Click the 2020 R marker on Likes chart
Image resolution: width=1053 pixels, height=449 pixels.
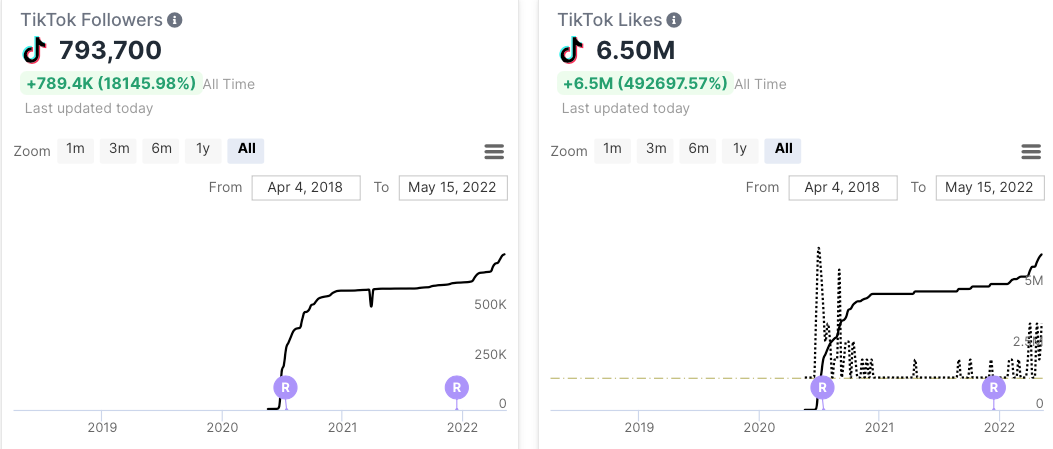tap(822, 387)
